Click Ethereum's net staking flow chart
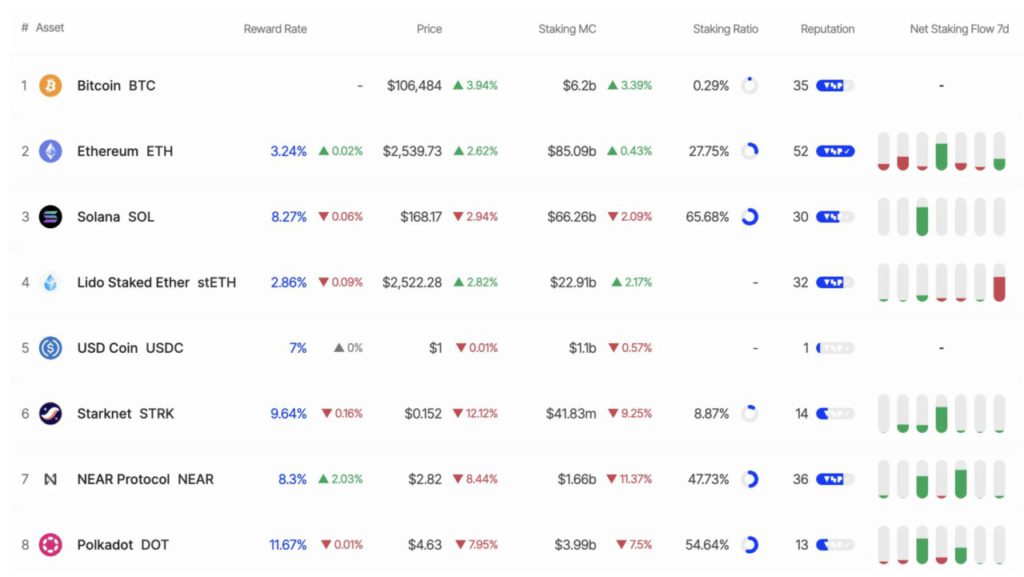Viewport: 1024px width, 577px height. point(941,151)
